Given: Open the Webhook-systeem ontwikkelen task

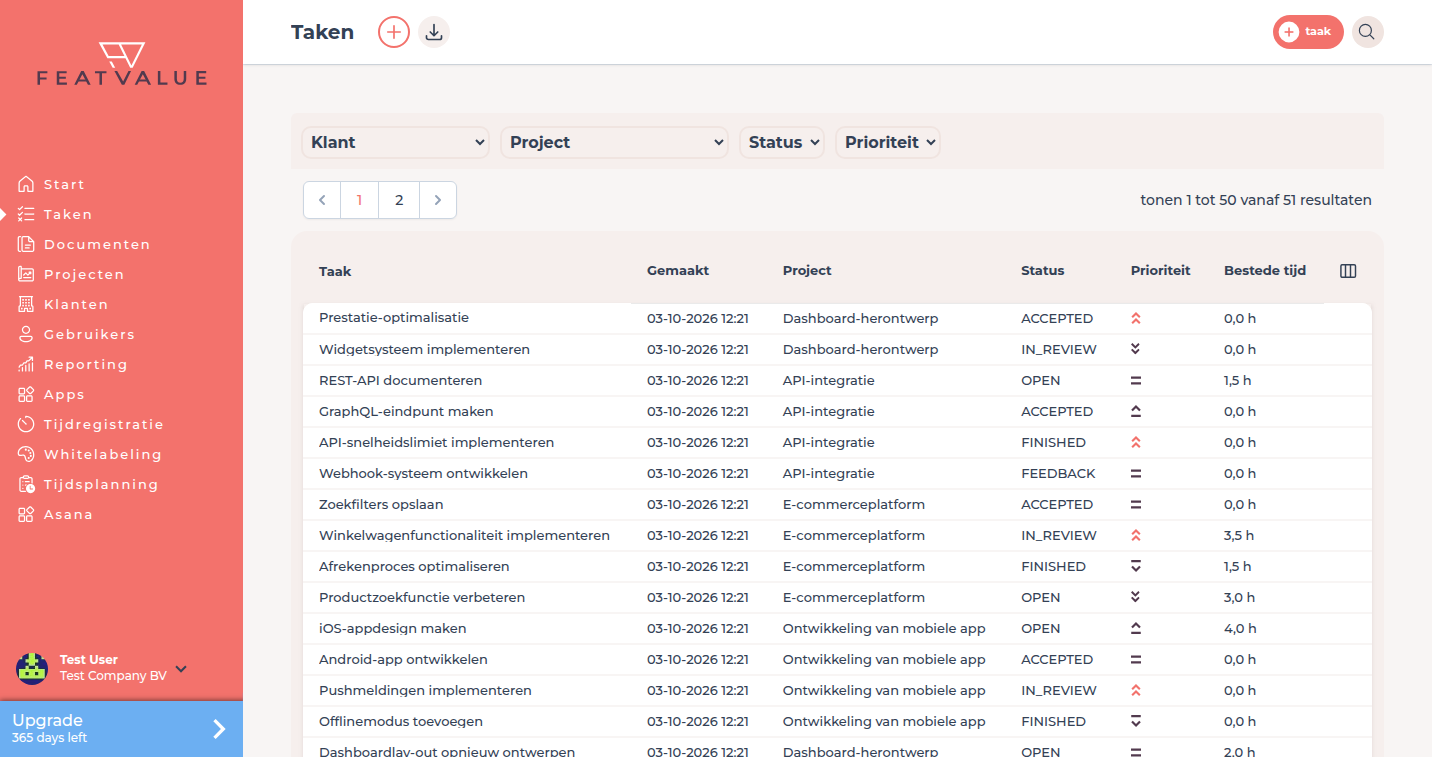Looking at the screenshot, I should [x=423, y=473].
